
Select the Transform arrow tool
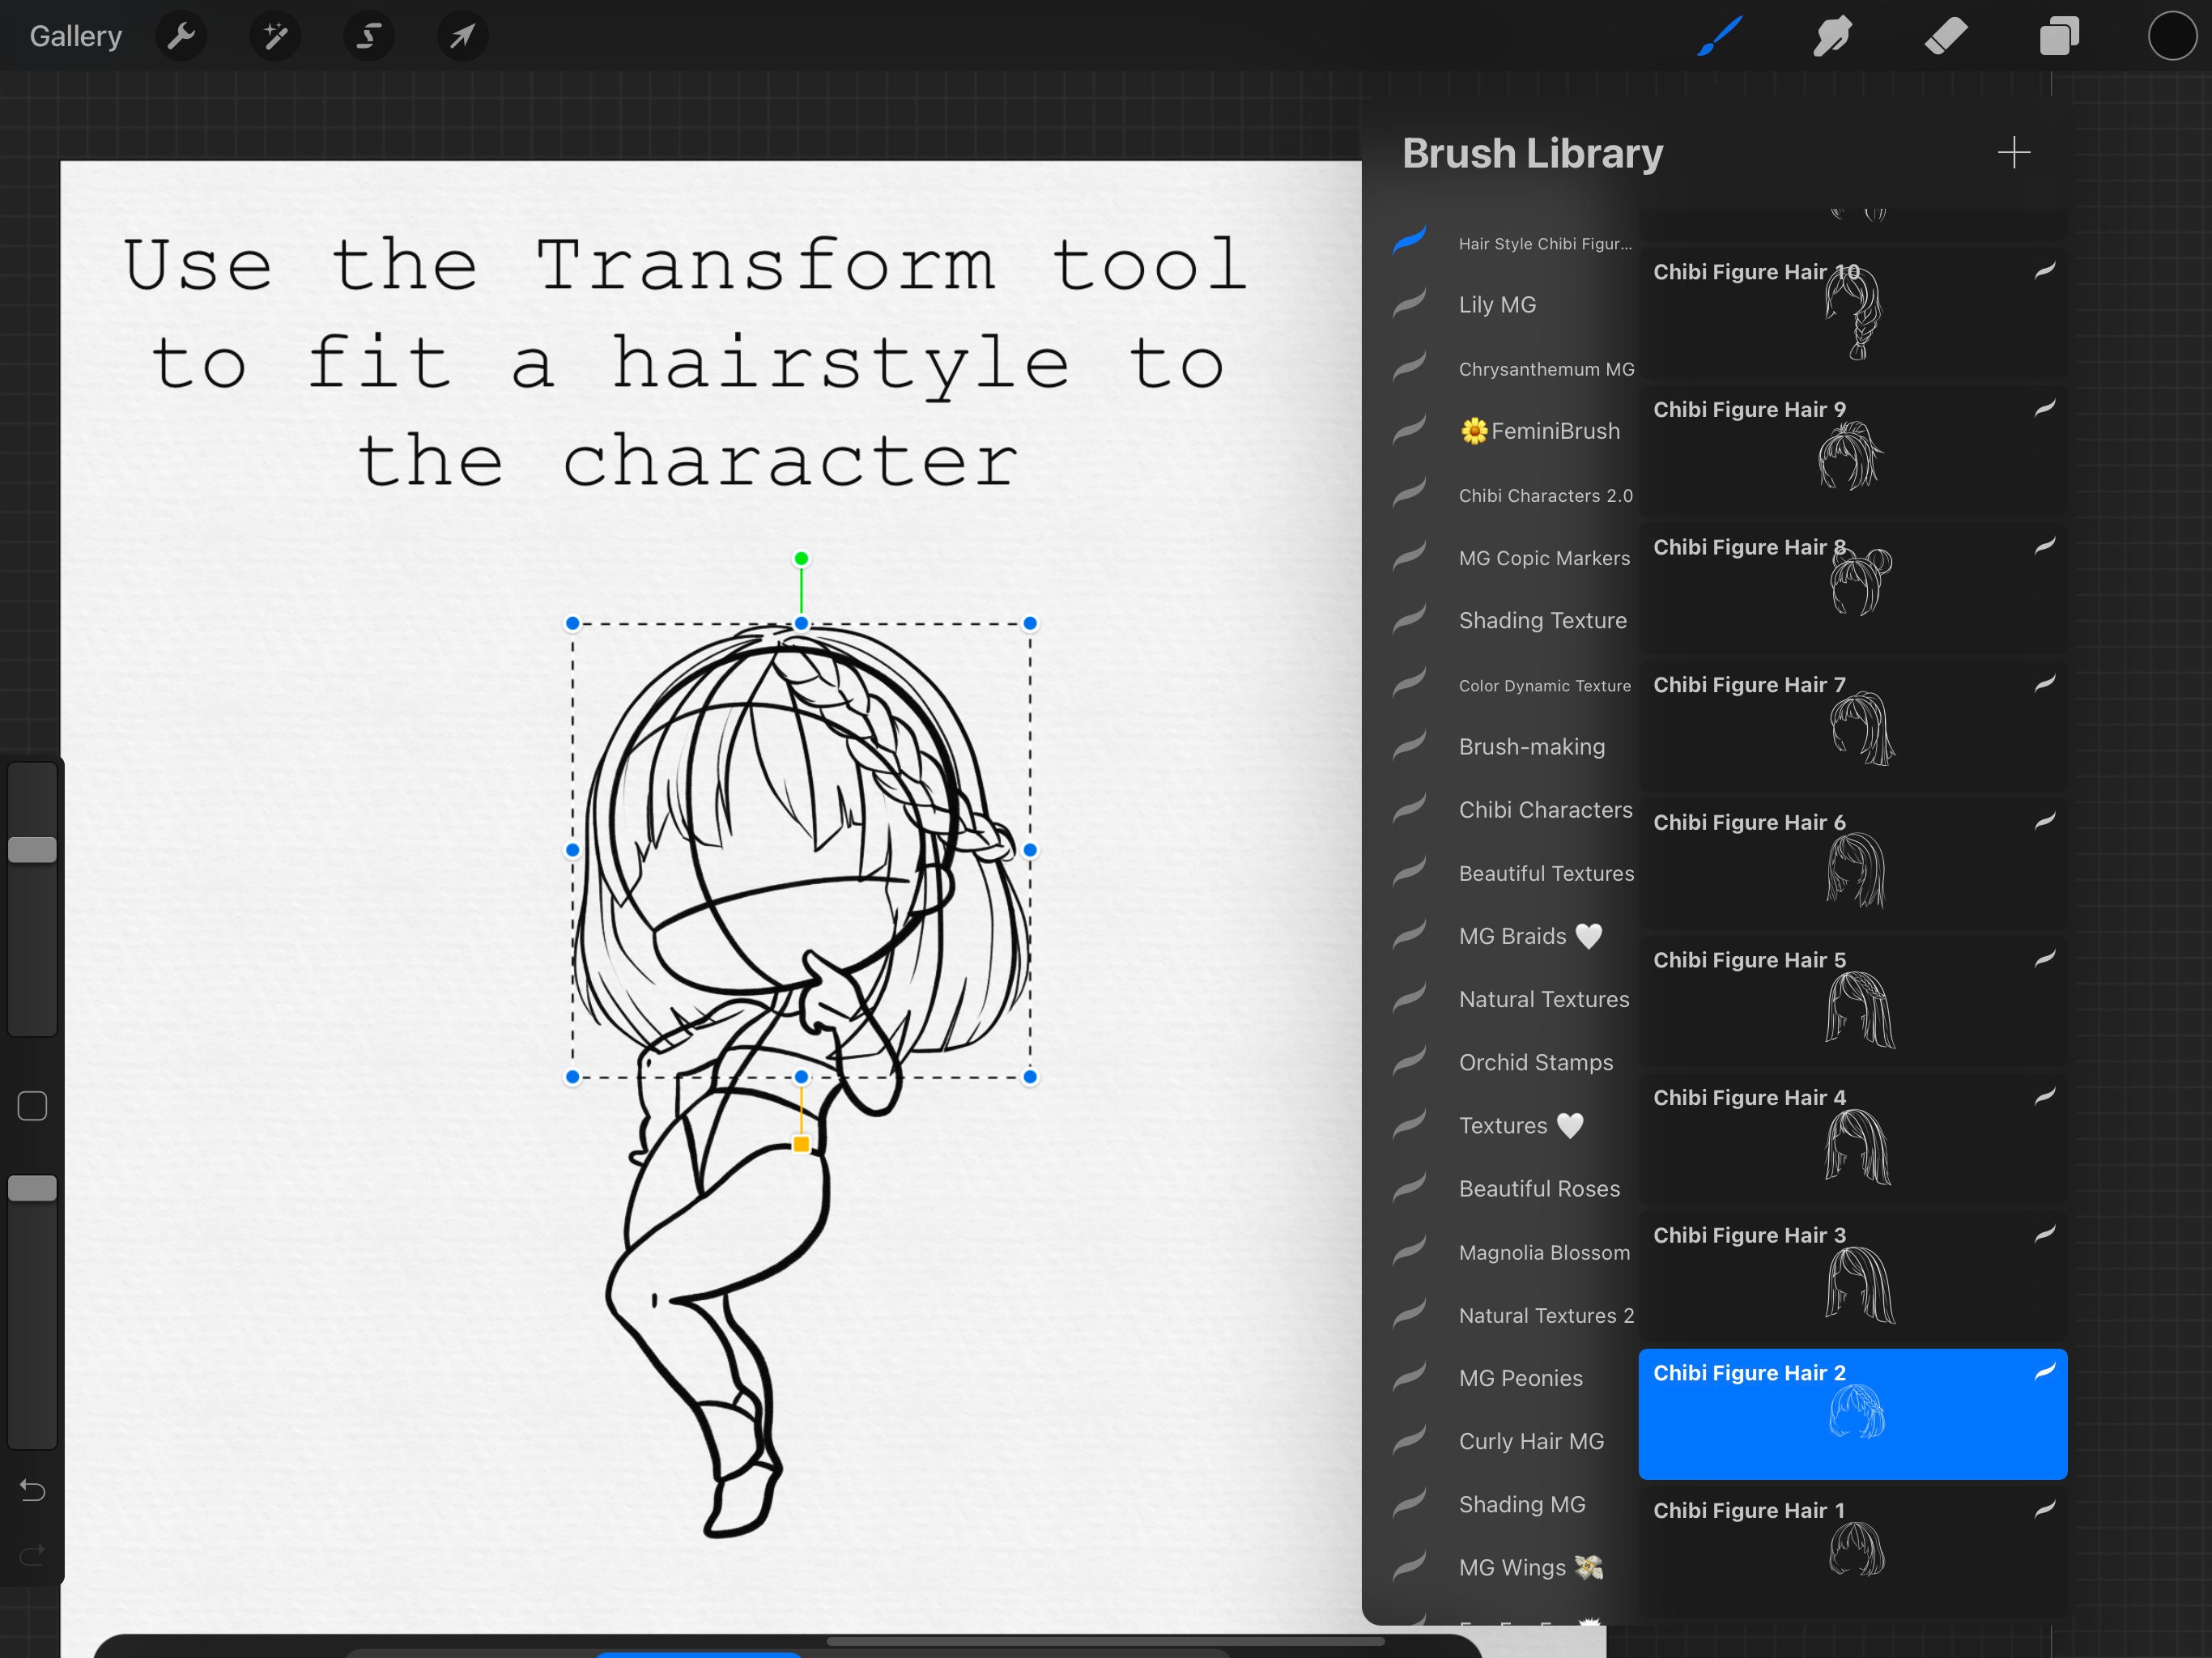[461, 36]
